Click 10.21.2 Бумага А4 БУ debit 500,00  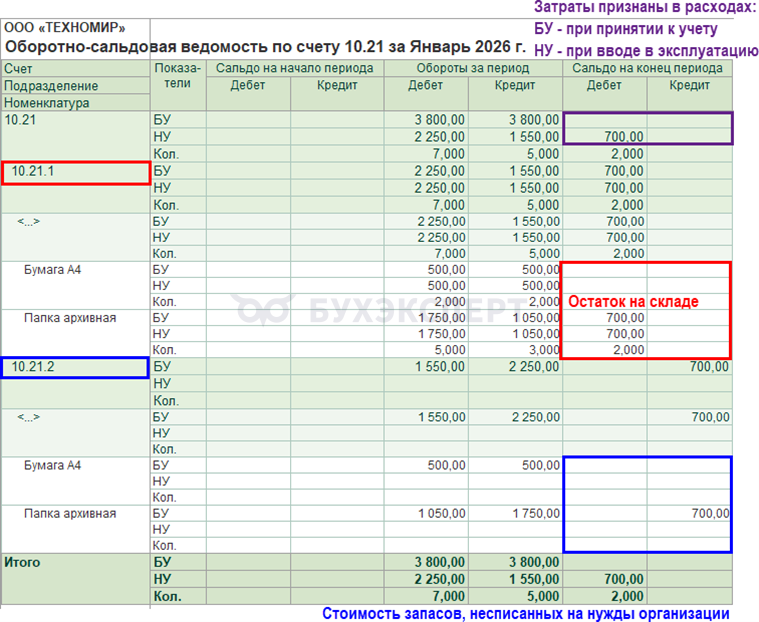coord(447,465)
